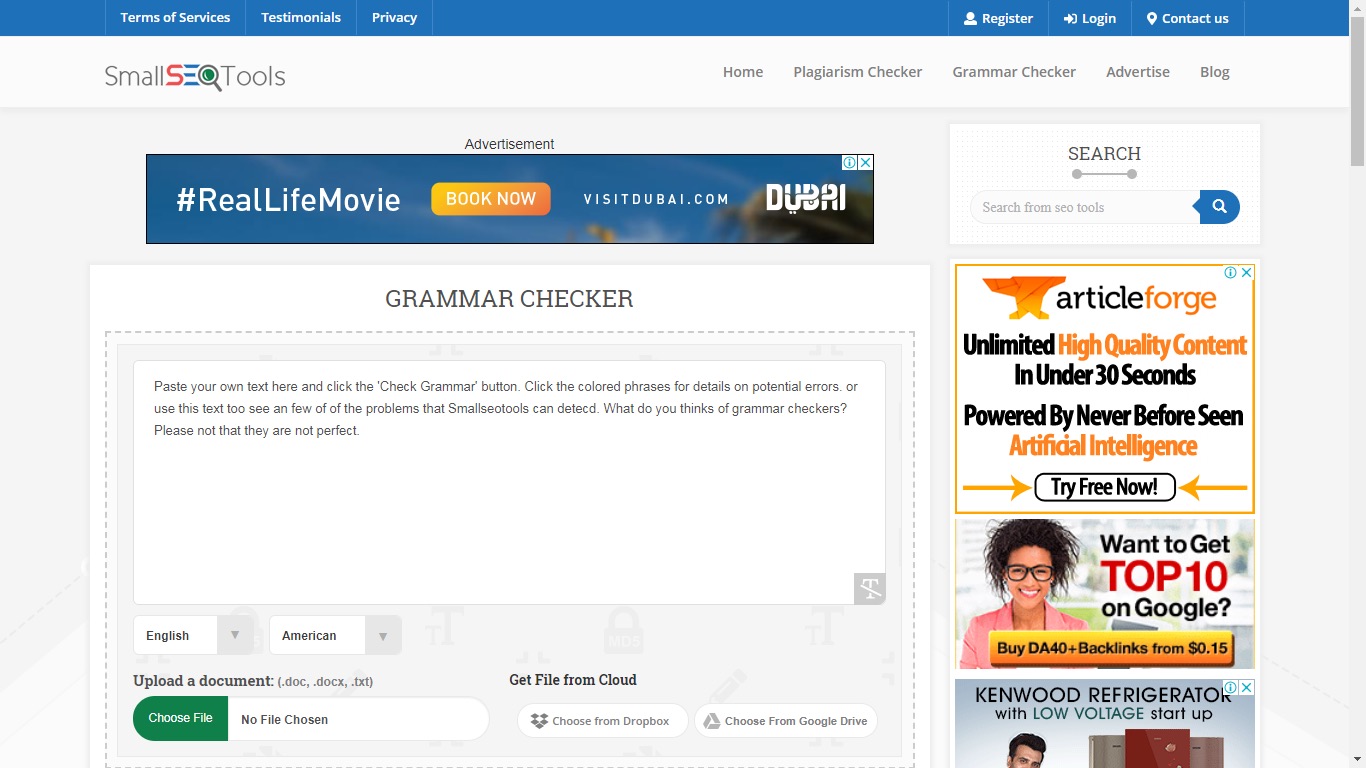Click the BOOK NOW button in the Dubai ad
Image resolution: width=1366 pixels, height=768 pixels.
coord(491,199)
